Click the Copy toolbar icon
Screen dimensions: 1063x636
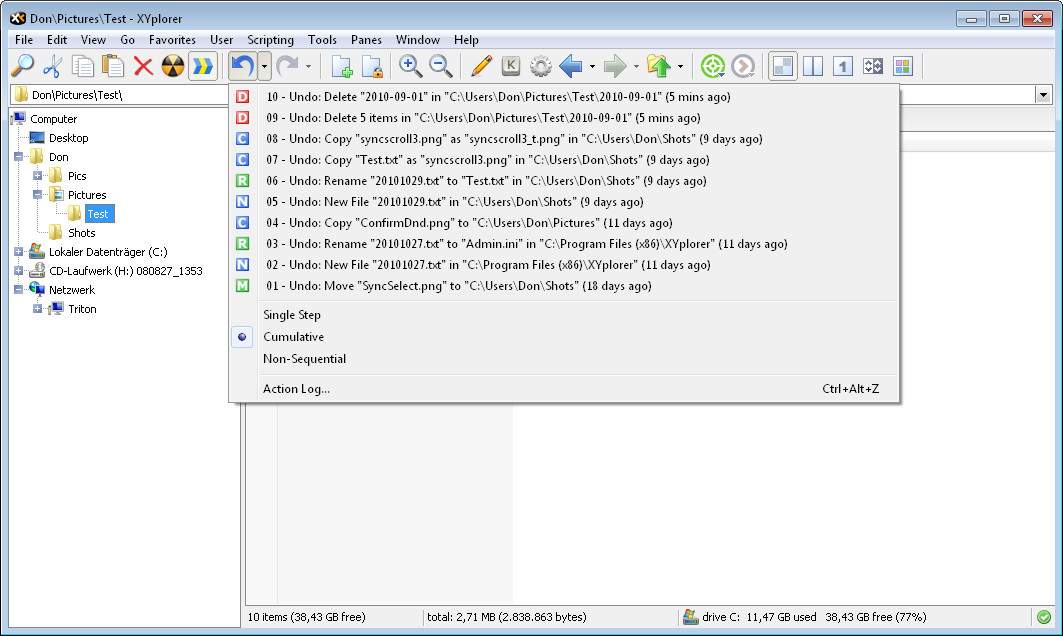point(83,66)
